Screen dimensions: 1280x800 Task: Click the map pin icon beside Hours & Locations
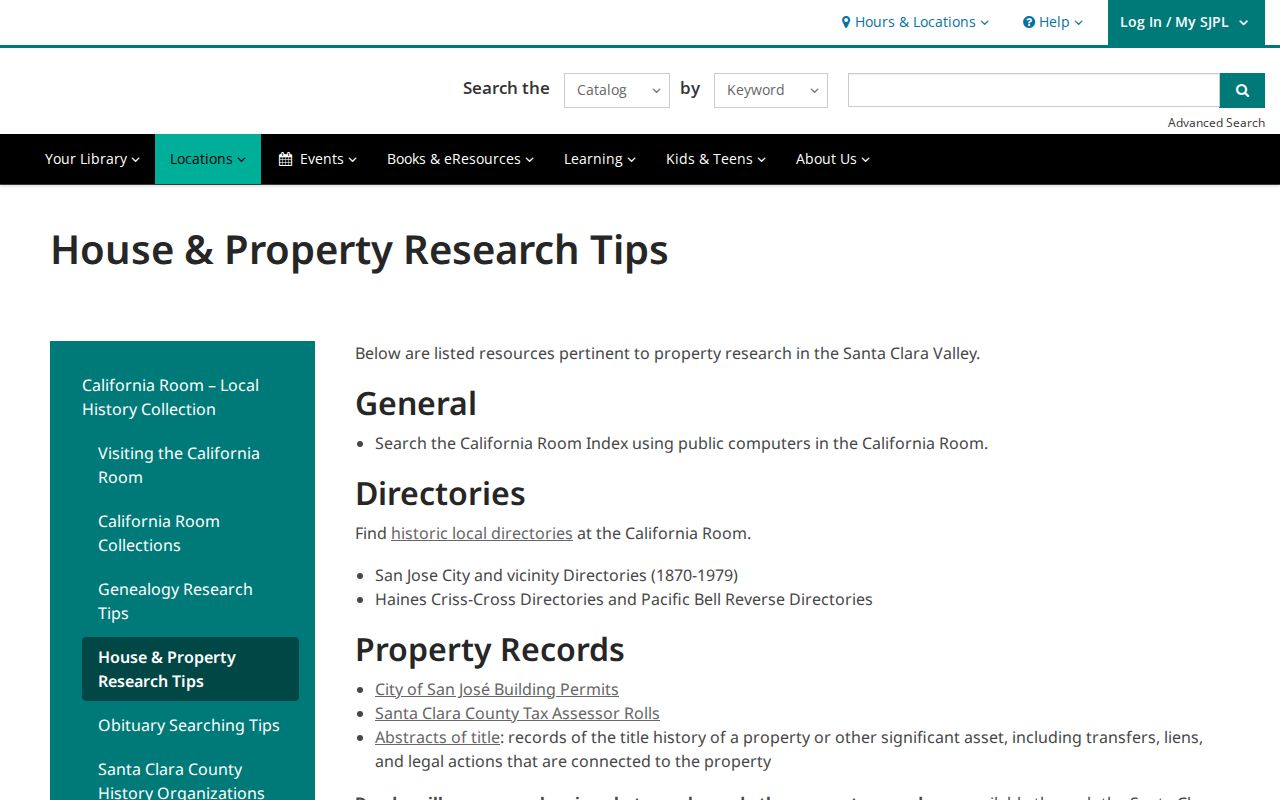pos(846,22)
